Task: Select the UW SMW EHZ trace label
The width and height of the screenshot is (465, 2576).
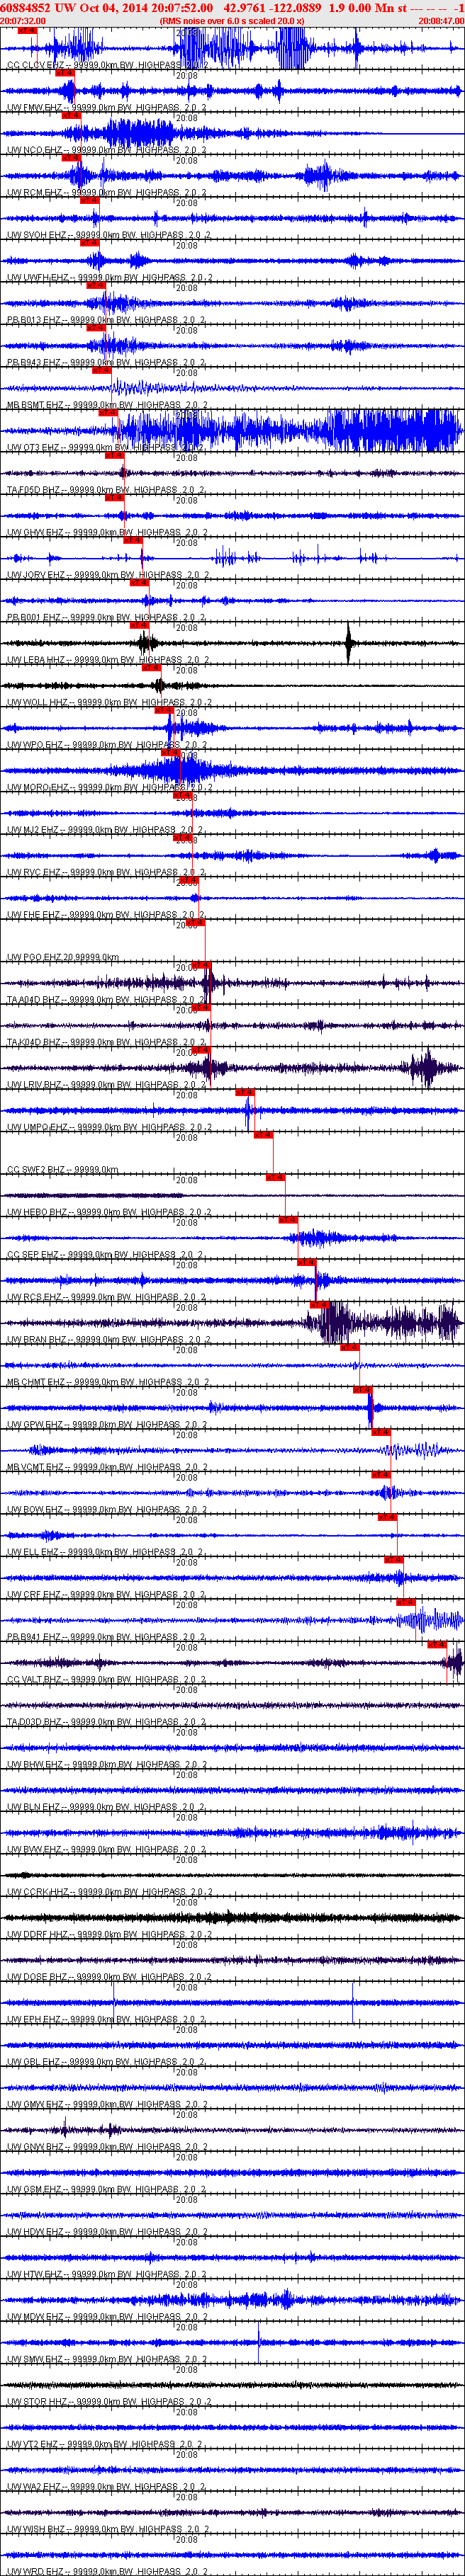Action: (x=107, y=2360)
